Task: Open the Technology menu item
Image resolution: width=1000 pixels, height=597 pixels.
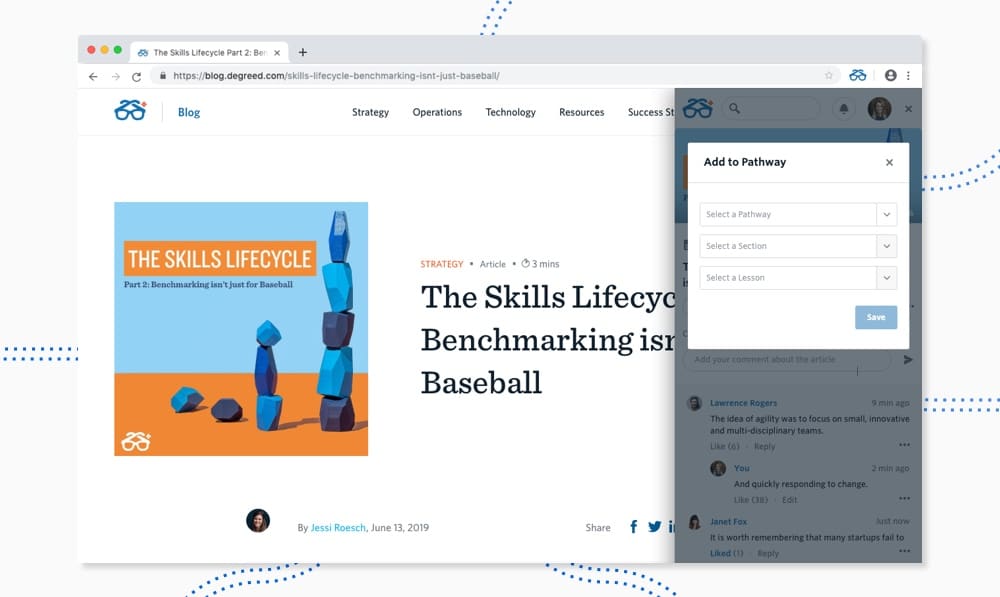Action: click(510, 112)
